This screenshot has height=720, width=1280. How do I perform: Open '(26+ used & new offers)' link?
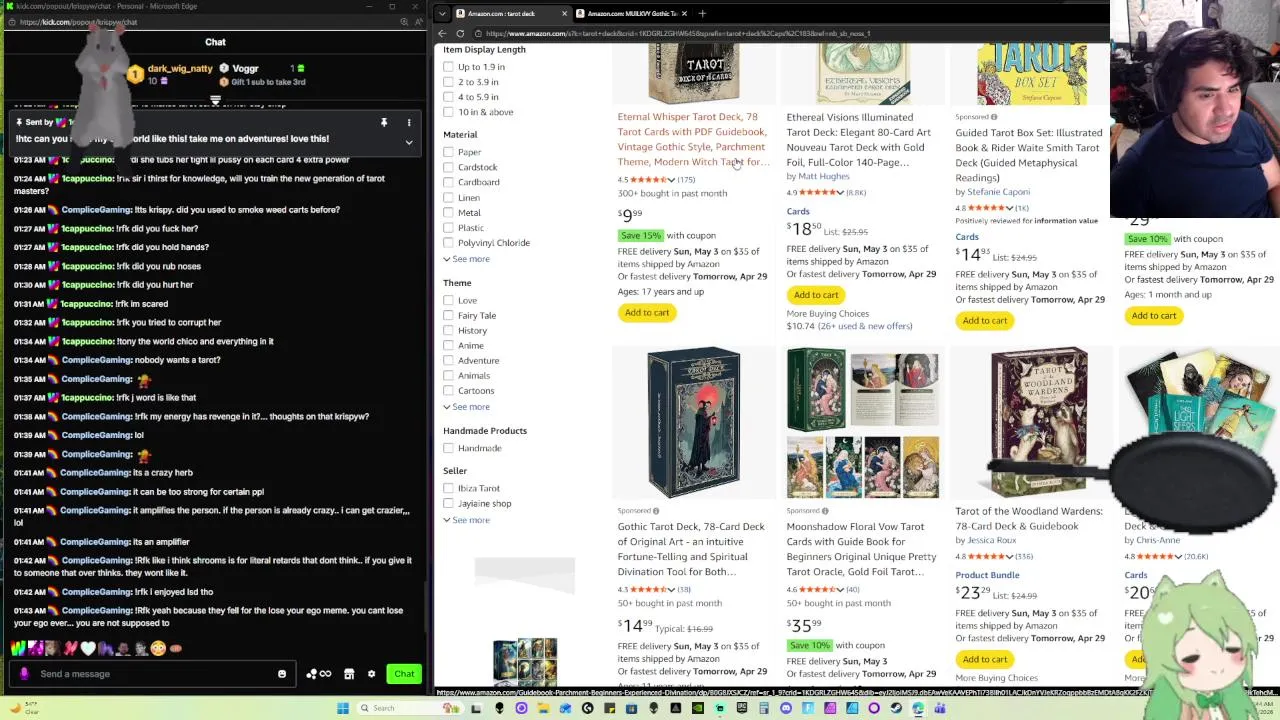(x=865, y=326)
